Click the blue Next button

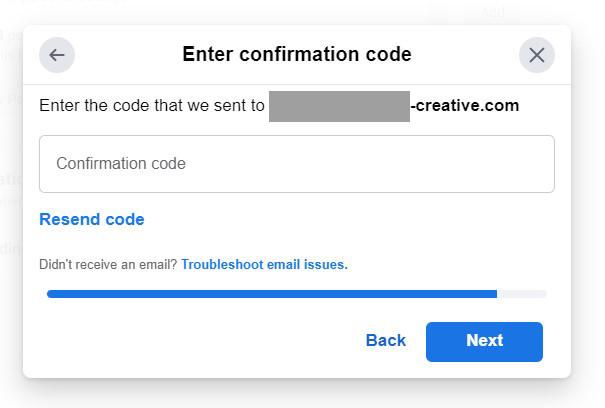pos(484,342)
